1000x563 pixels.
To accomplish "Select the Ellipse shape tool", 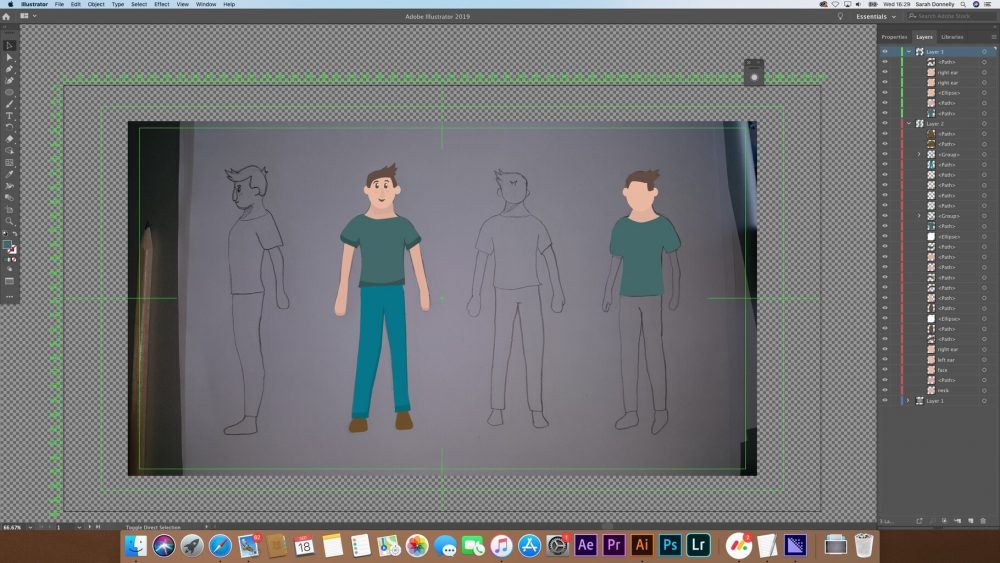I will (10, 92).
